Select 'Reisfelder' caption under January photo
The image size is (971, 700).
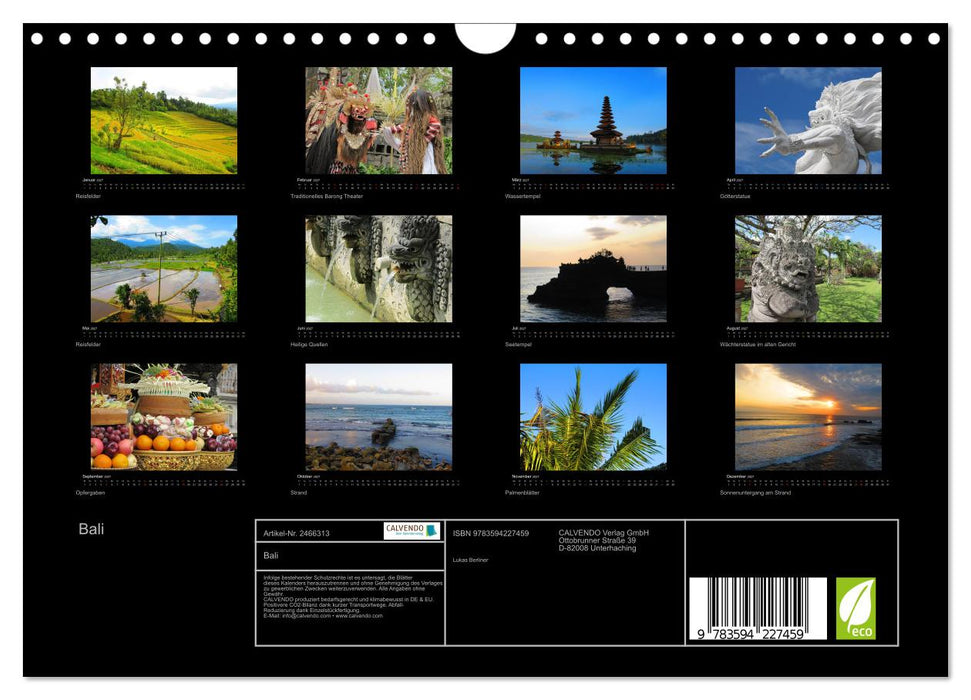point(88,196)
